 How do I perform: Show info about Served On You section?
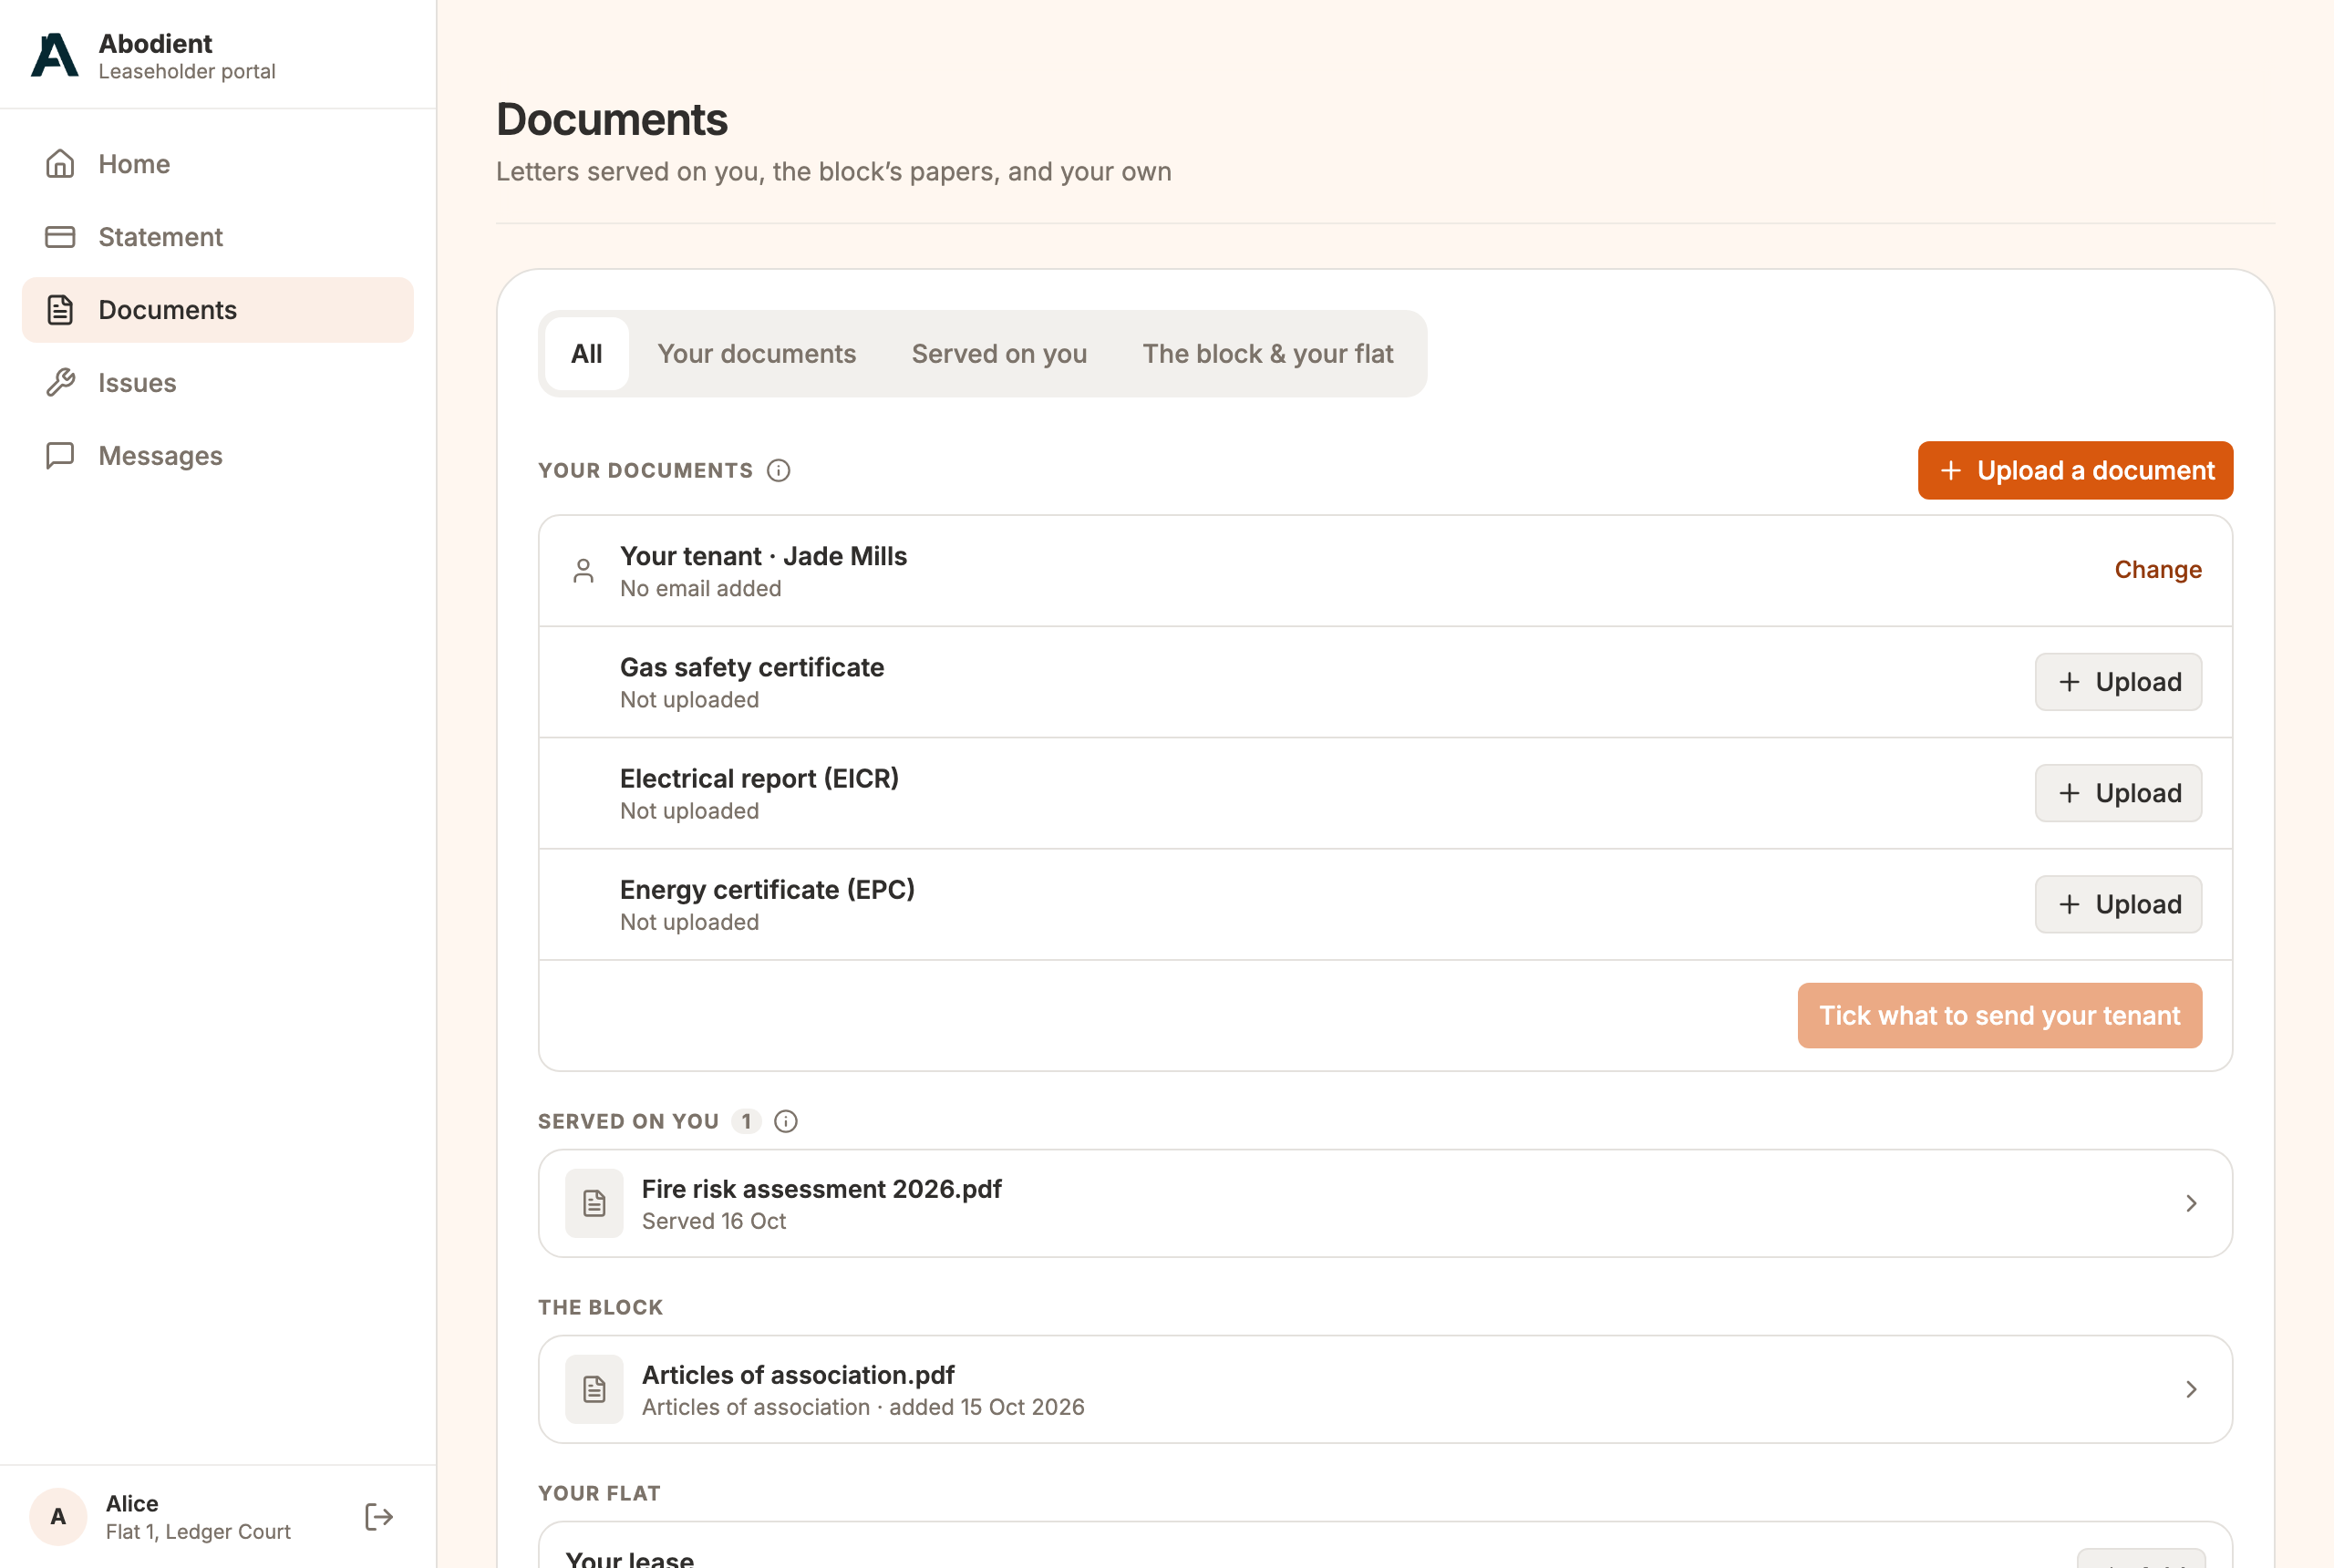[786, 1121]
